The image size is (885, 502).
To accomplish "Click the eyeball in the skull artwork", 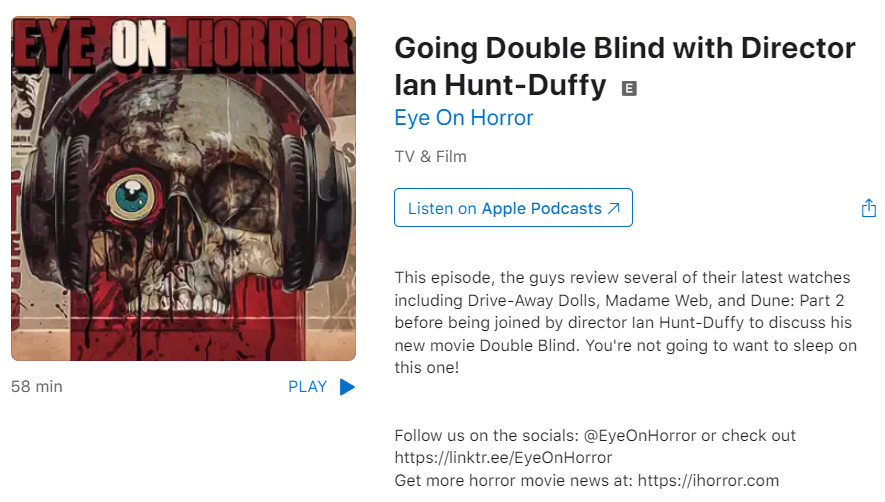I will [132, 196].
